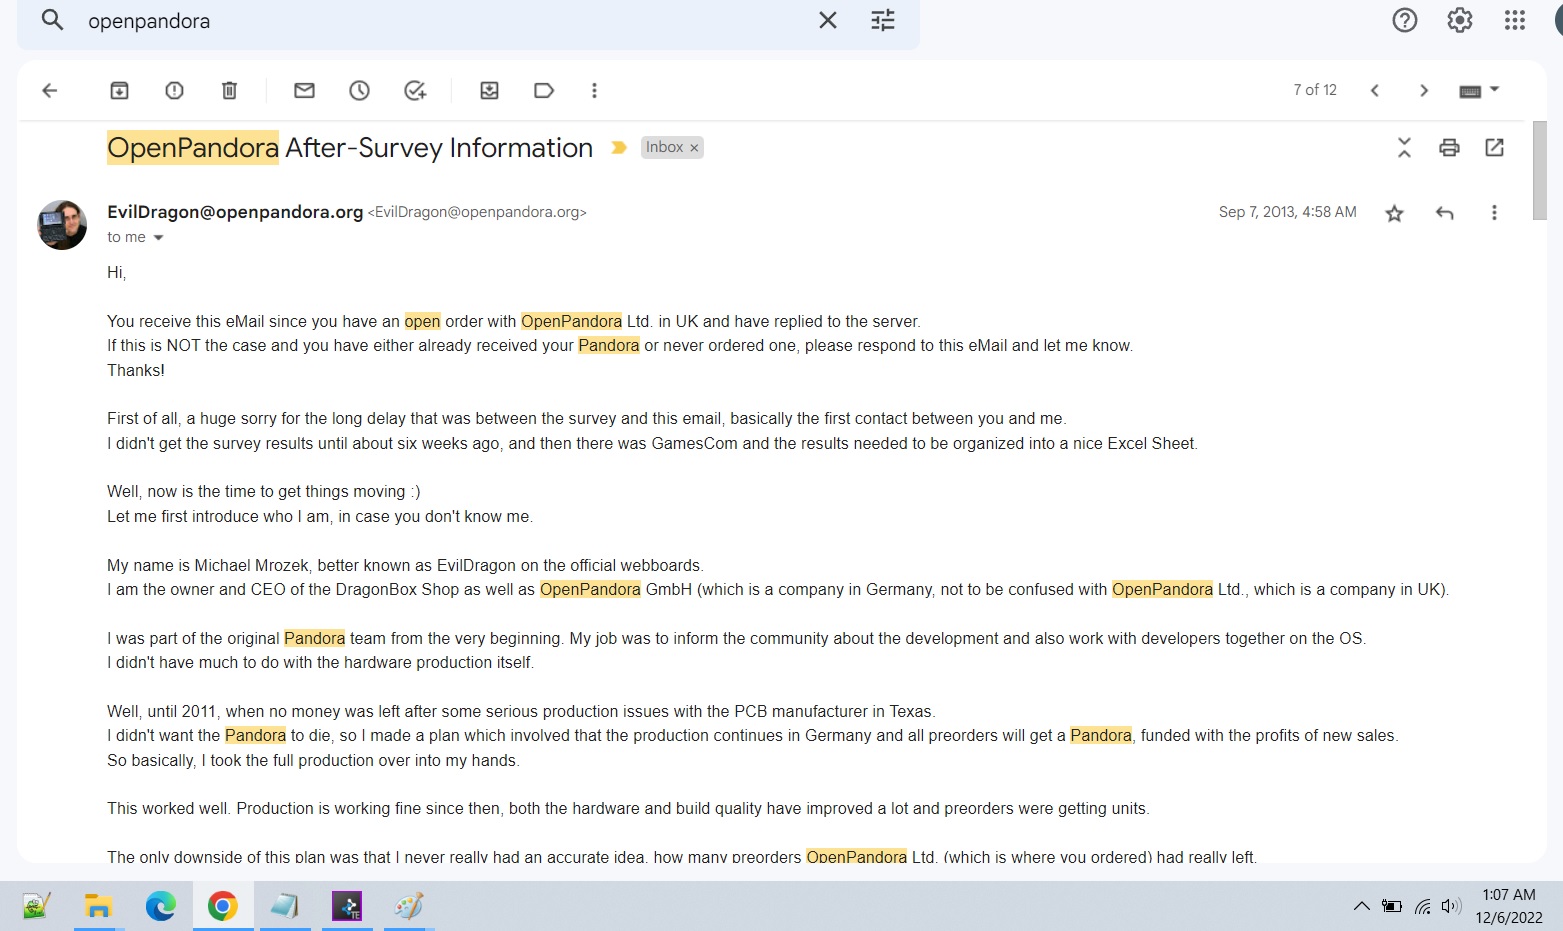The width and height of the screenshot is (1563, 931).
Task: Reply to the EvilDragon email
Action: (x=1444, y=213)
